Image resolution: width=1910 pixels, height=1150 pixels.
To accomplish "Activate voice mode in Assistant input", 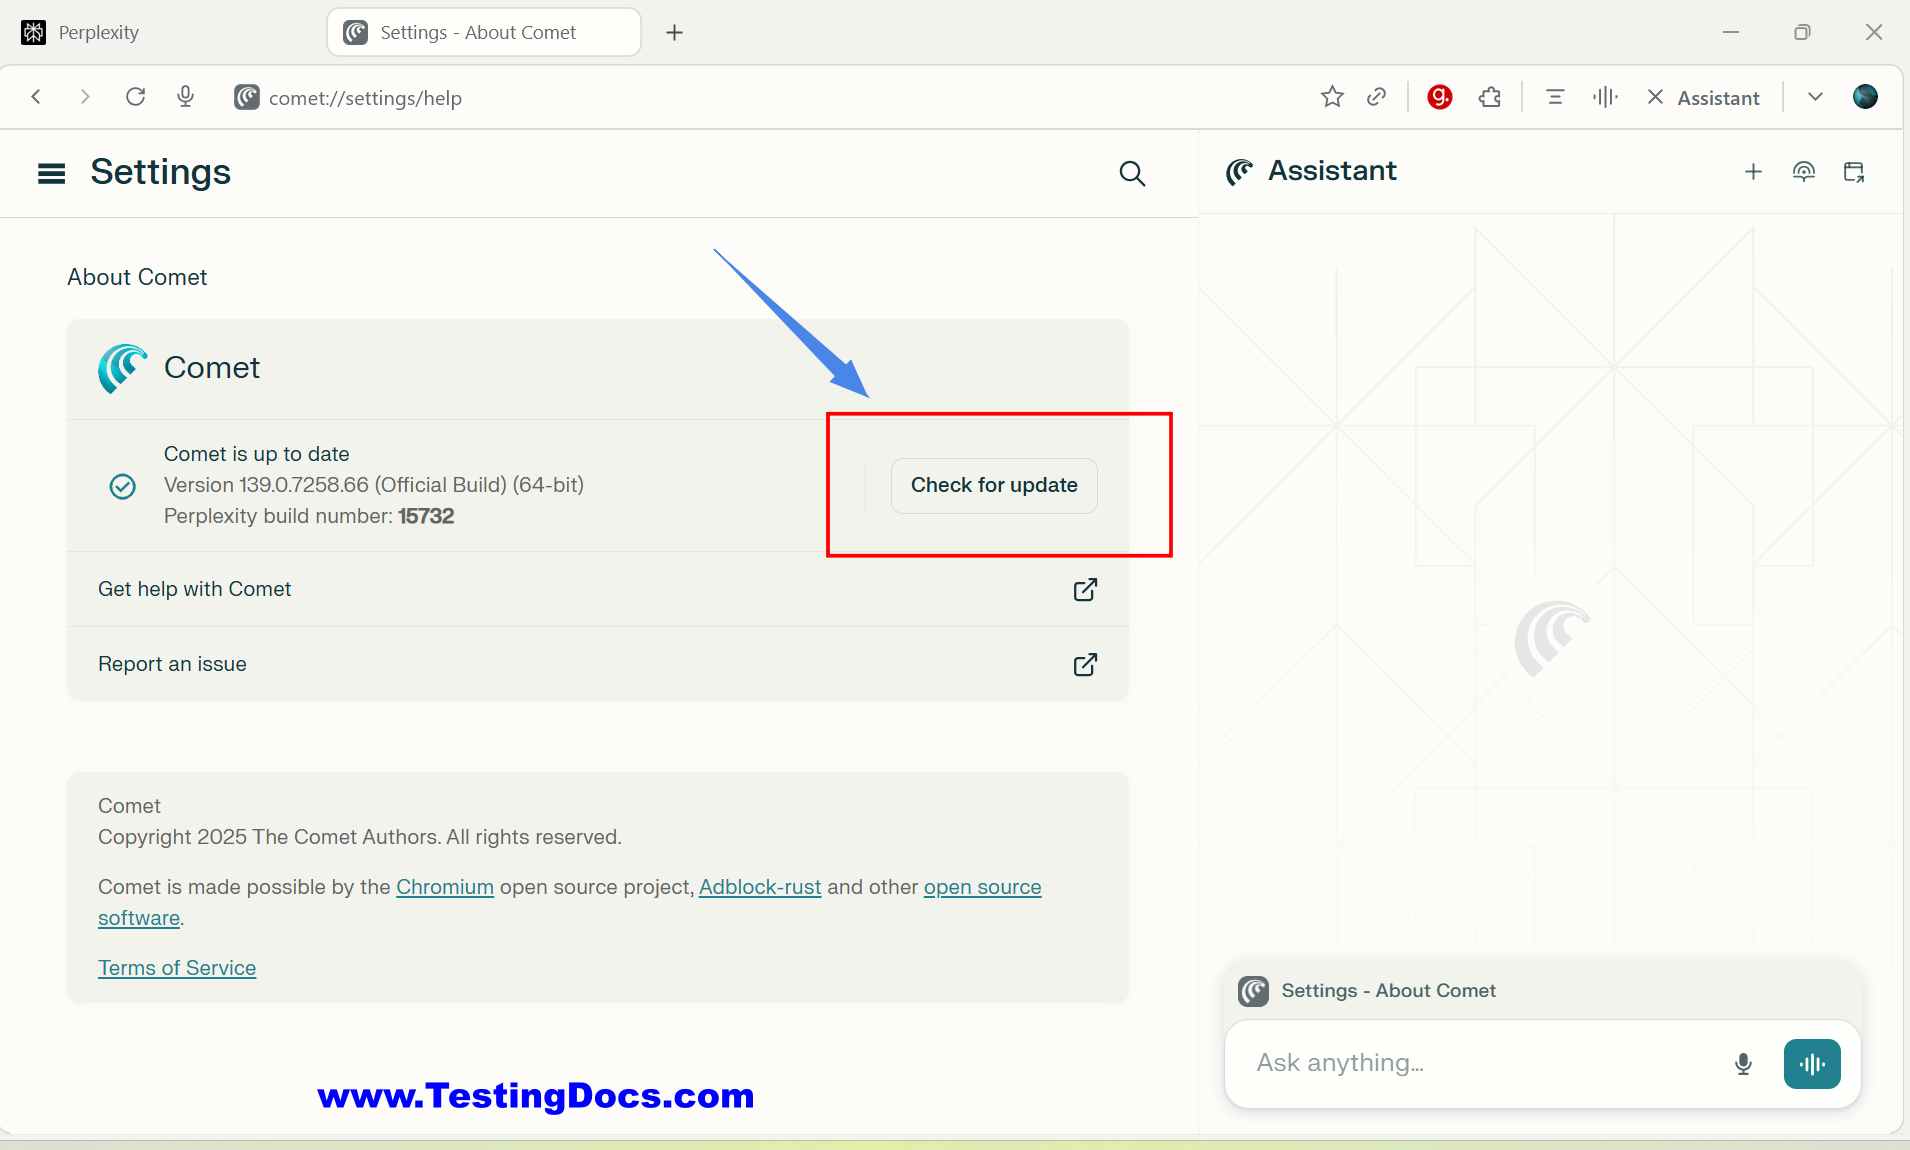I will pyautogui.click(x=1811, y=1064).
